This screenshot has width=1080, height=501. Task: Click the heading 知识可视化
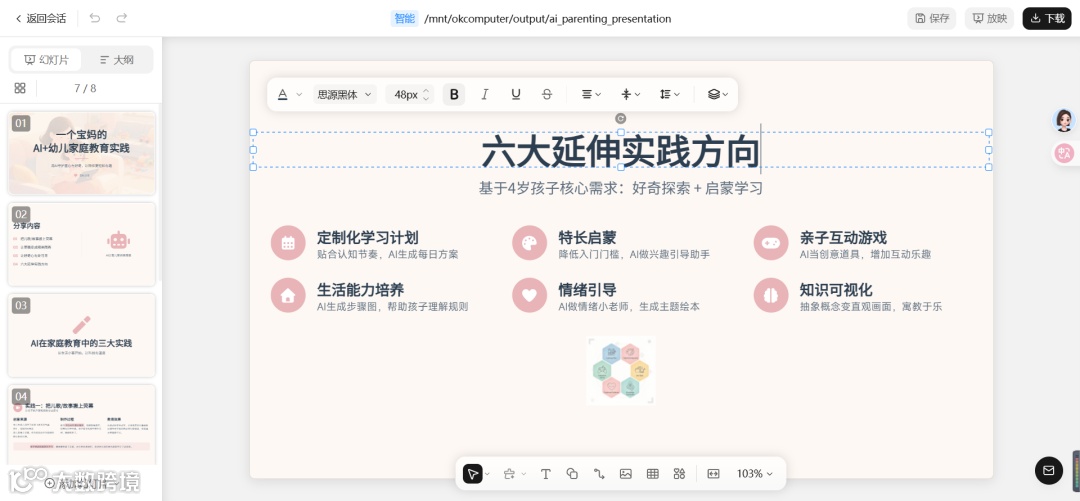click(x=835, y=289)
